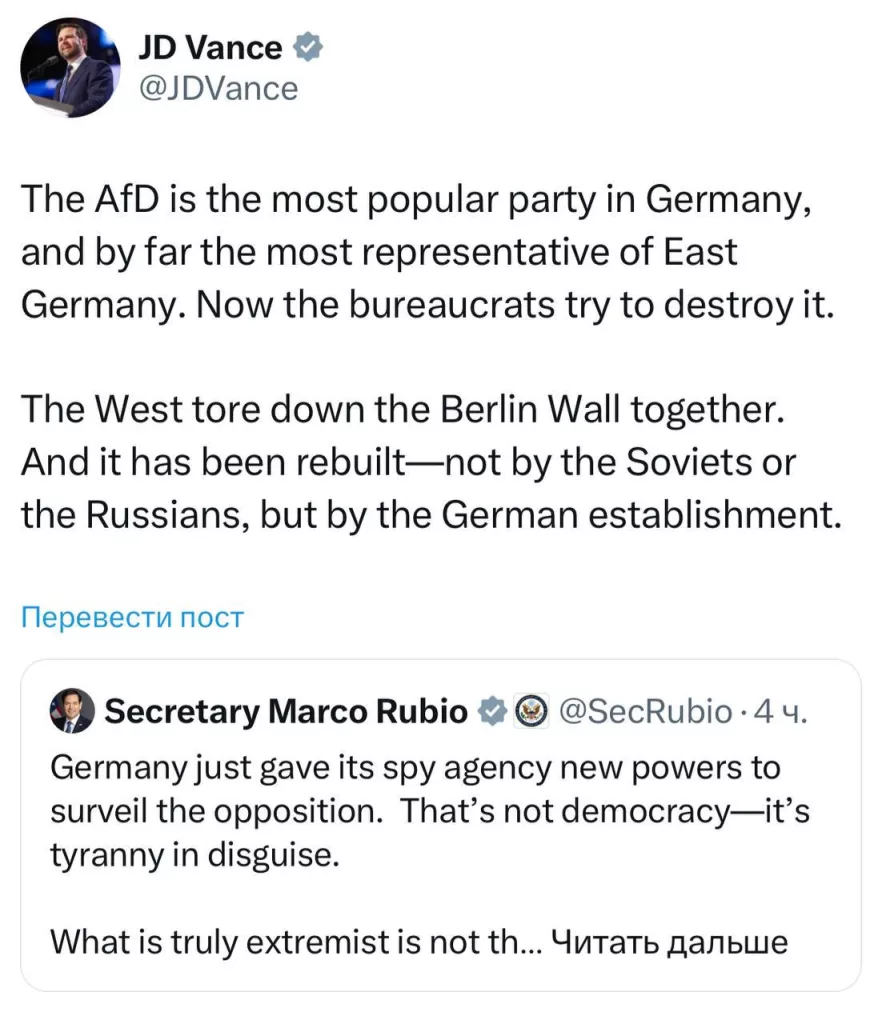Open Marco Rubio's small avatar
The height and width of the screenshot is (1024, 882).
(x=72, y=711)
